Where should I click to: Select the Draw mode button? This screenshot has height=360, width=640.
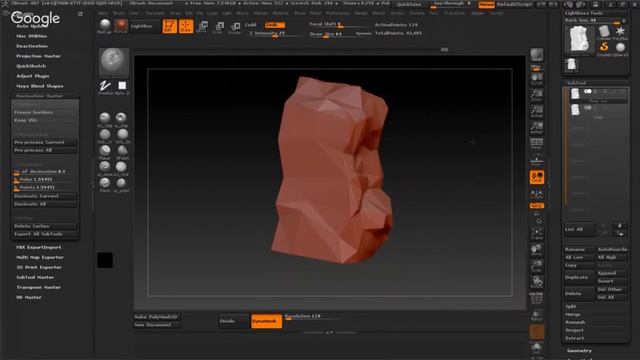[186, 26]
